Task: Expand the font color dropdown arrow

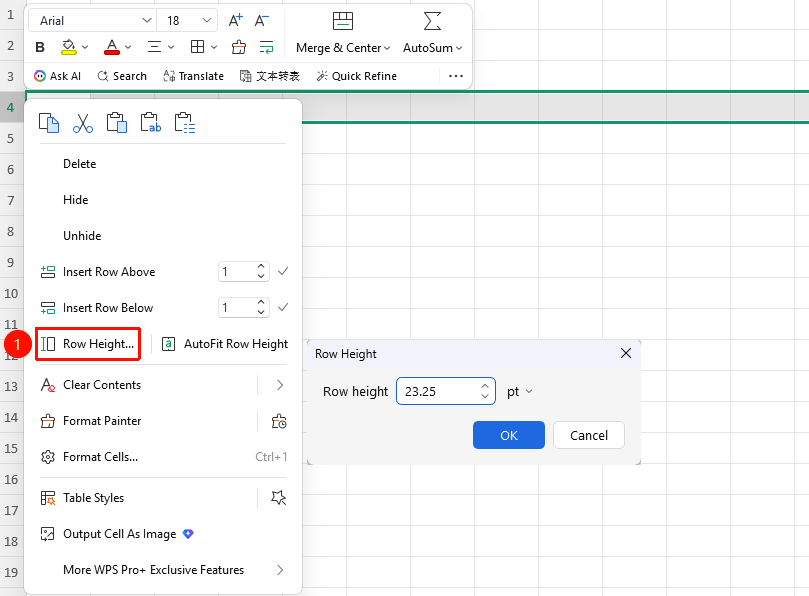Action: 128,47
